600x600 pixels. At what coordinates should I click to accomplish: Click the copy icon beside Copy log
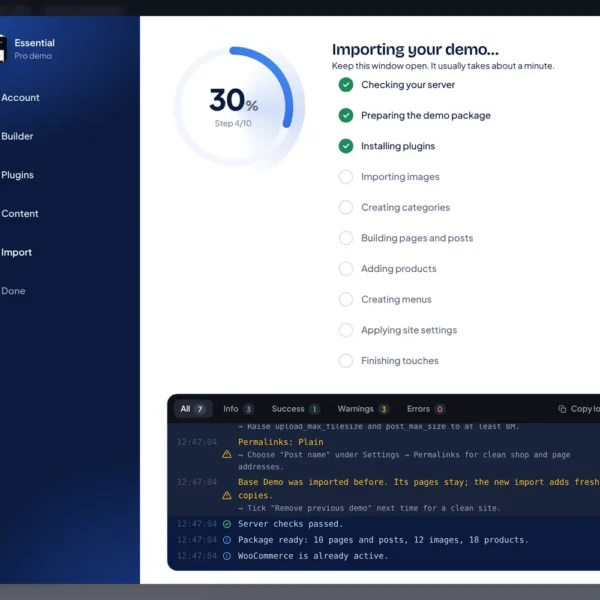pyautogui.click(x=562, y=409)
